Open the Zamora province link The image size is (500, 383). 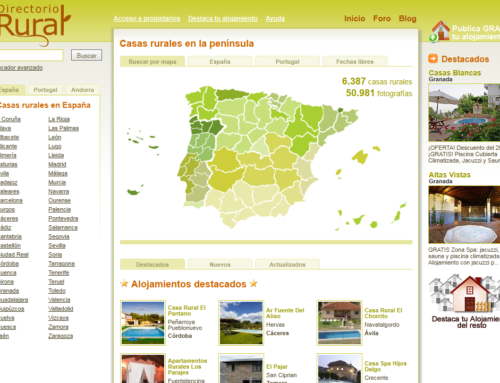58,327
